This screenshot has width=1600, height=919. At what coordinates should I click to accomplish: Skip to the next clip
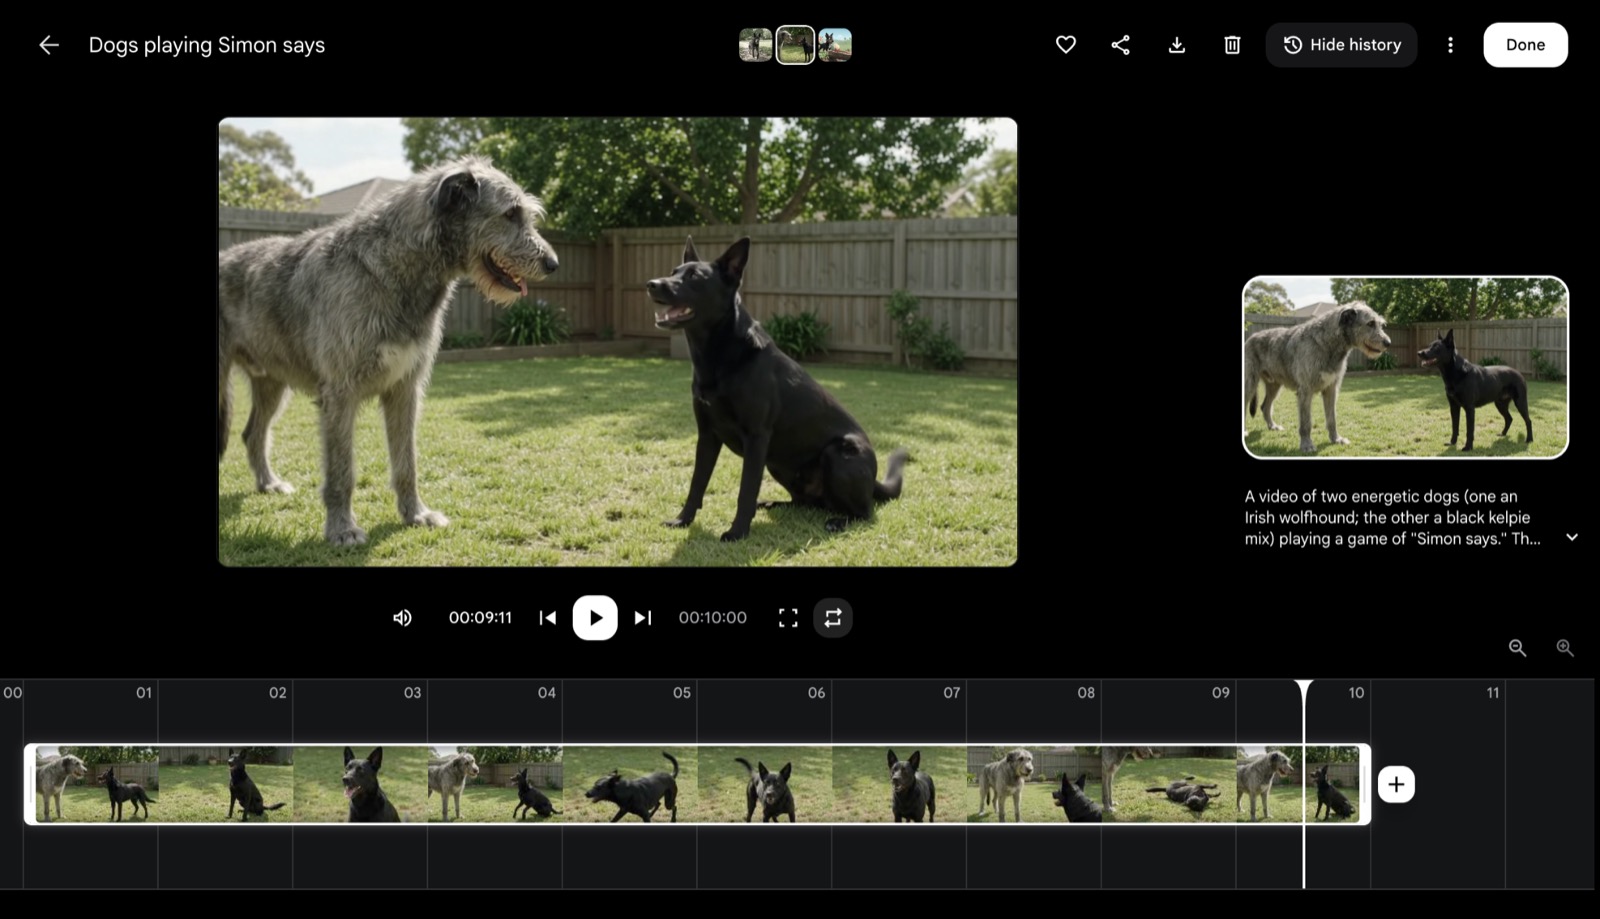(643, 618)
